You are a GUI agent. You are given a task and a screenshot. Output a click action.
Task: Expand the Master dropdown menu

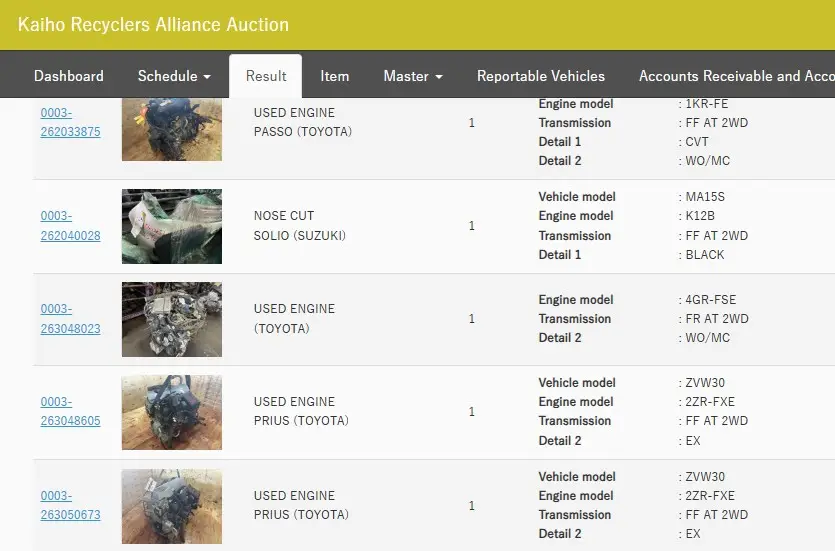413,76
